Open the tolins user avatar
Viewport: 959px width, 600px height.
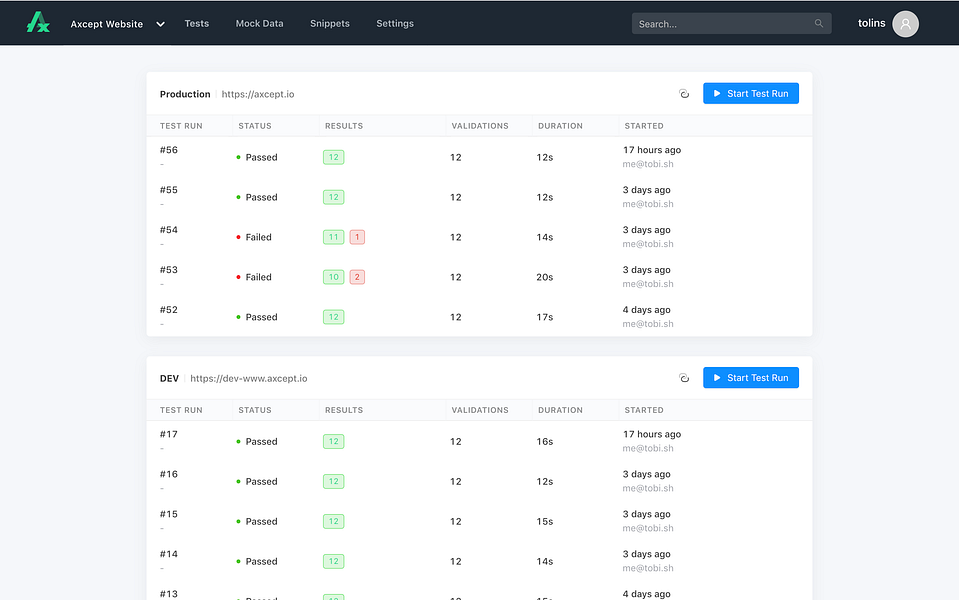click(905, 24)
